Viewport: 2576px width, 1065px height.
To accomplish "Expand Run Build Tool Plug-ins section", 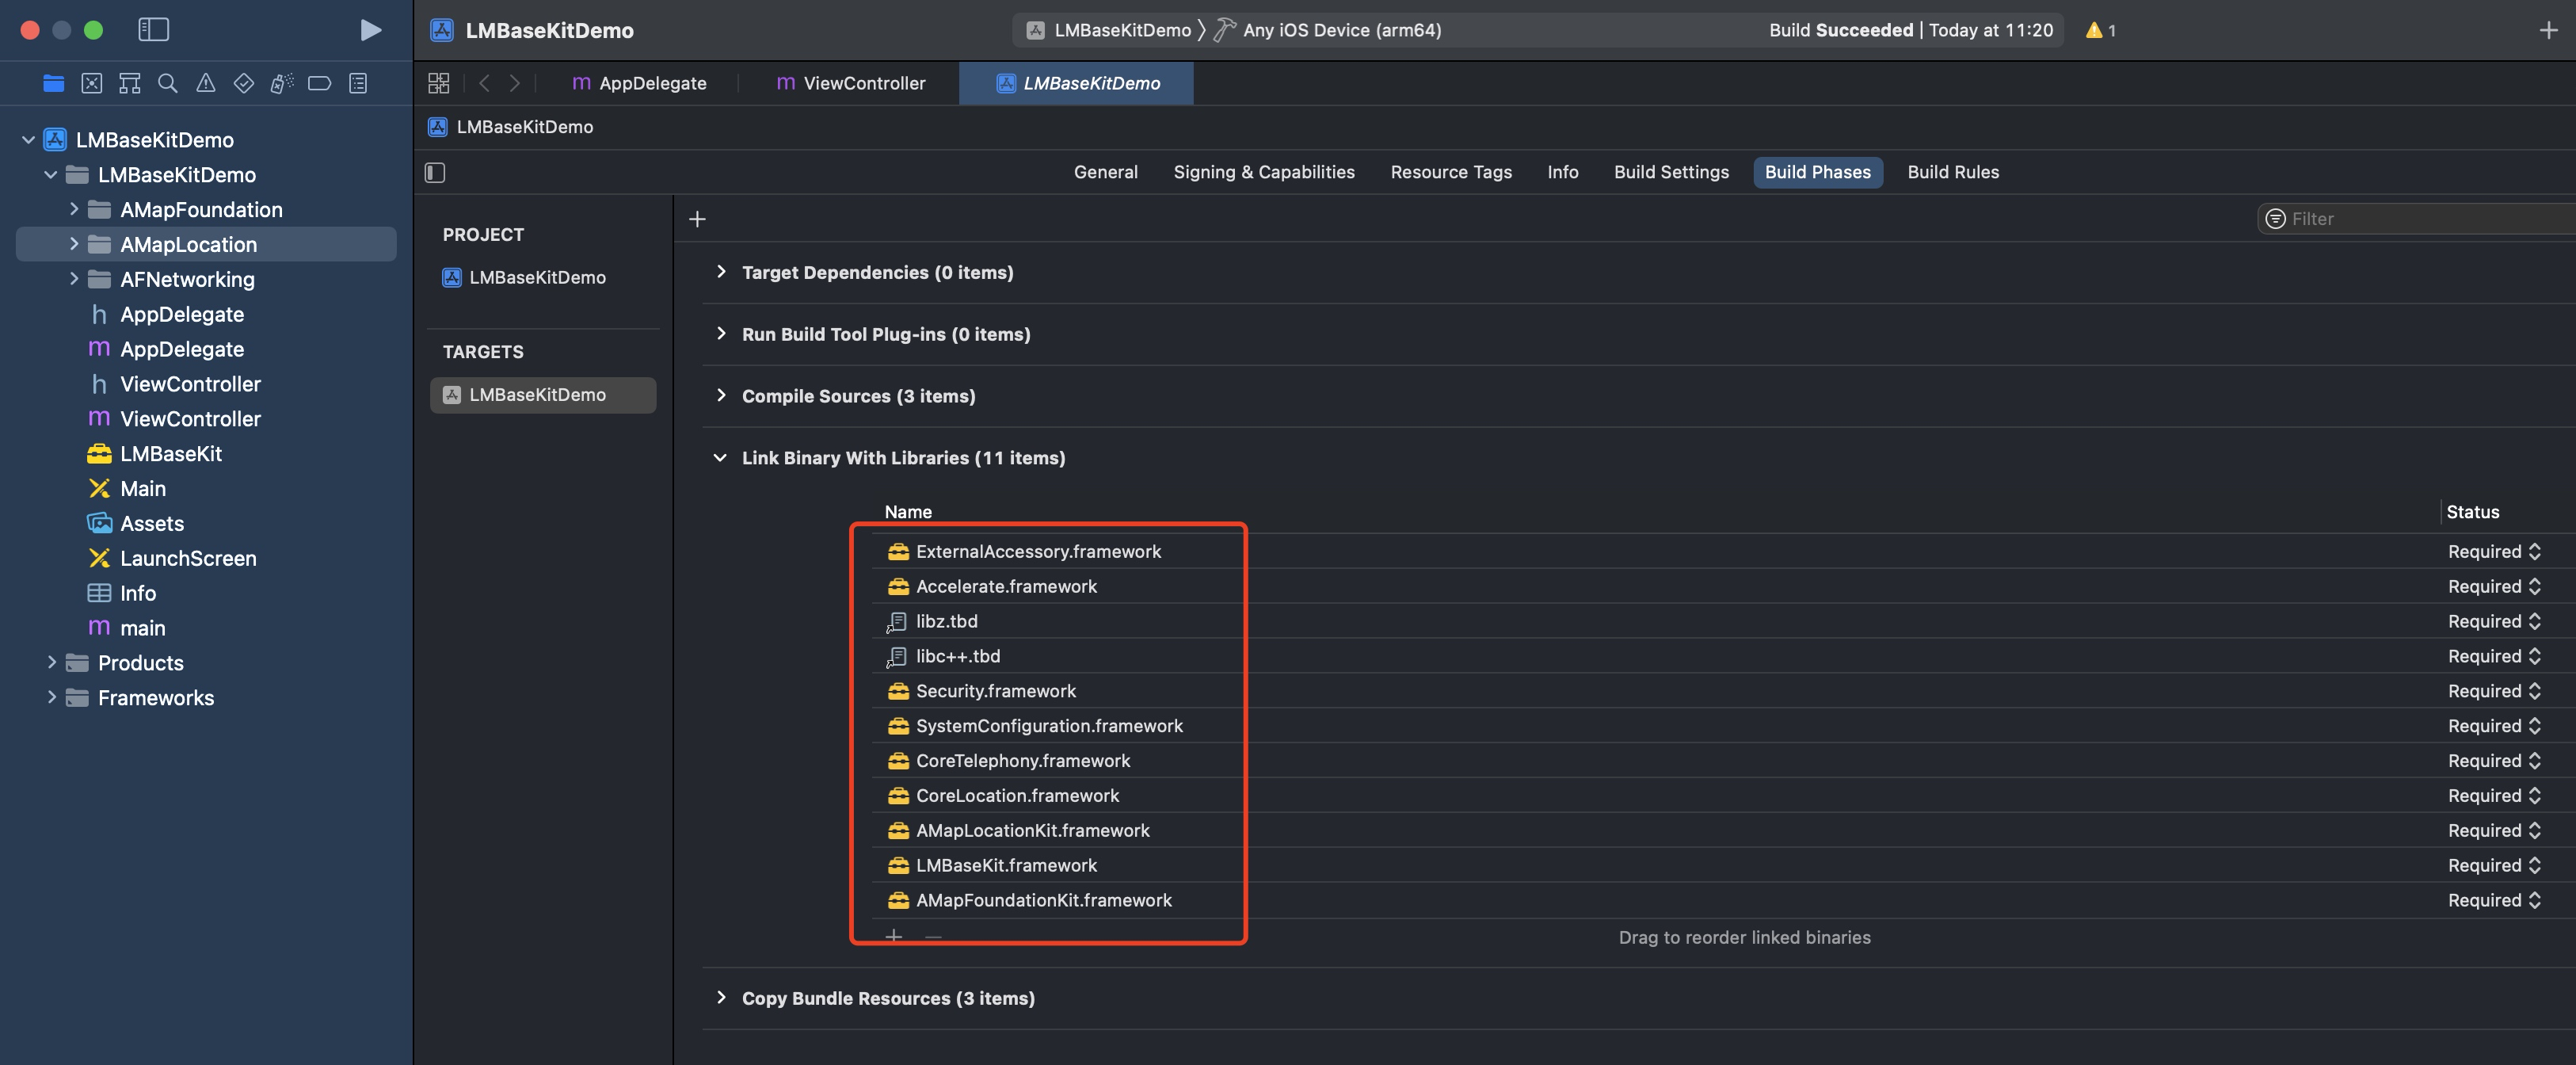I will (x=721, y=334).
